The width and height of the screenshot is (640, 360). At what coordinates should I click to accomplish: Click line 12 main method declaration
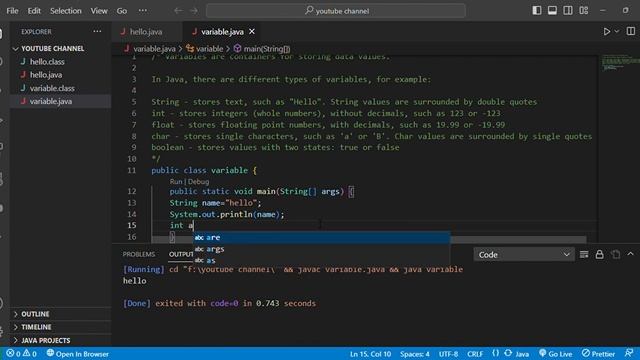click(262, 191)
